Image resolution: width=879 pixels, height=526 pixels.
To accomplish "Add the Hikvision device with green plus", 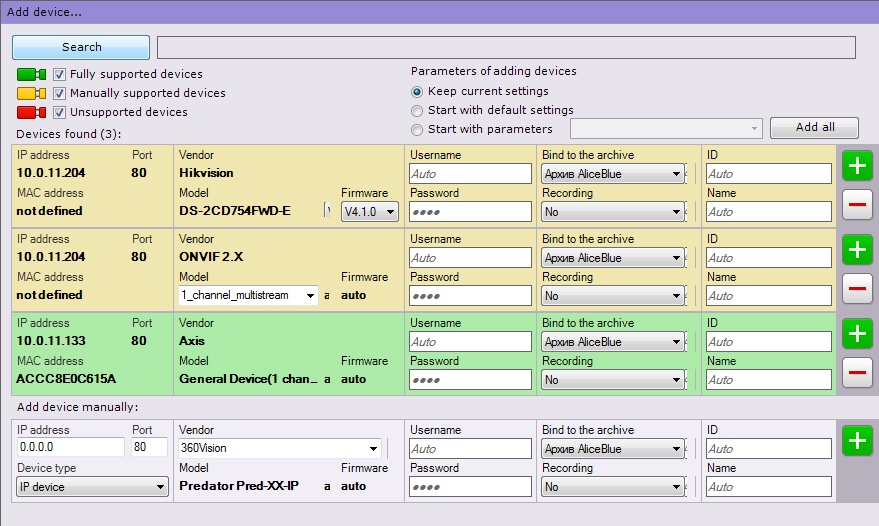I will point(857,166).
